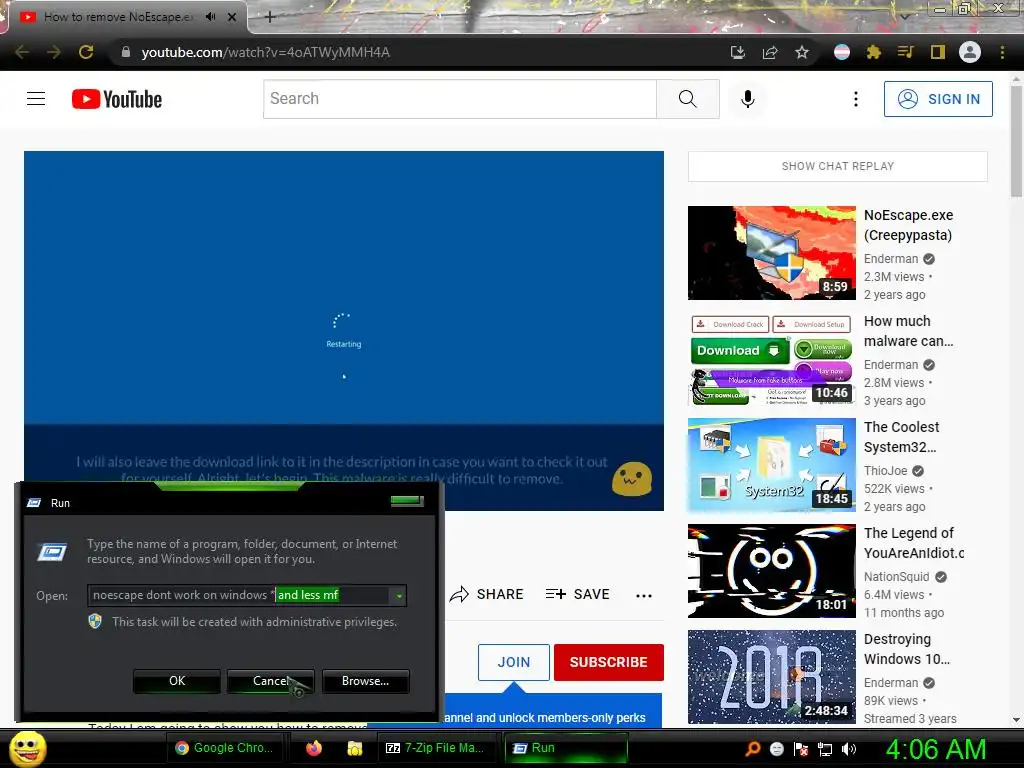This screenshot has height=768, width=1024.
Task: Click the search tray icon in taskbar
Action: click(x=752, y=749)
